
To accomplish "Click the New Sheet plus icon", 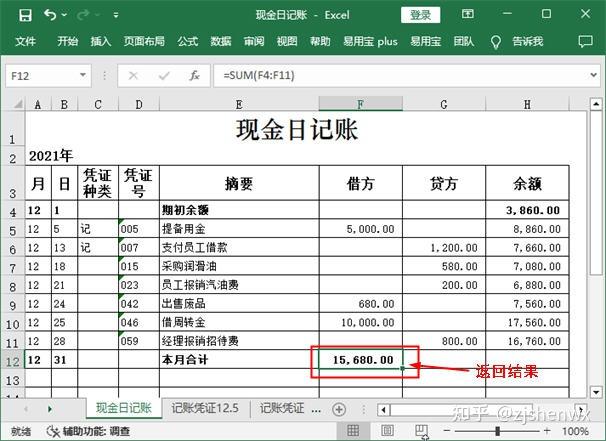I will [339, 409].
